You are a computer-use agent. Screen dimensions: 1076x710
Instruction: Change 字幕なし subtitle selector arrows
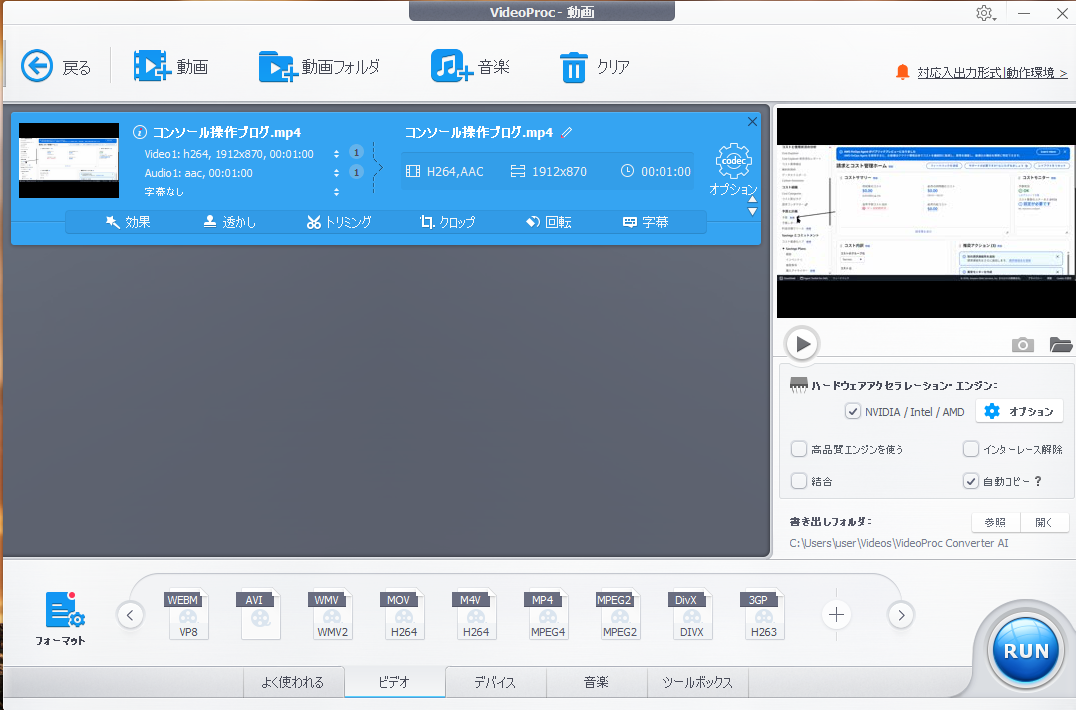click(x=336, y=192)
